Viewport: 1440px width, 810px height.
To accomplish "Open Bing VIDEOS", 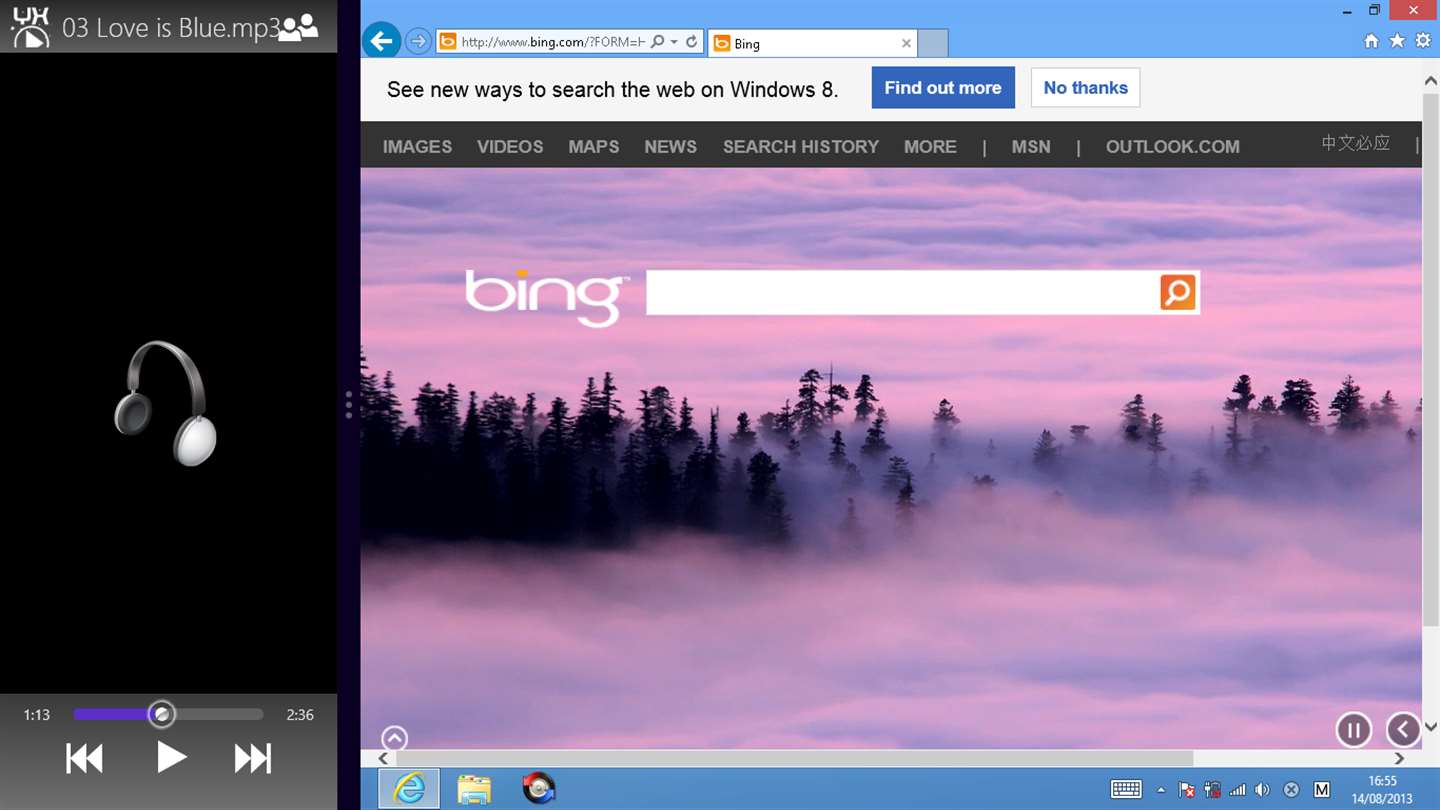I will coord(510,146).
